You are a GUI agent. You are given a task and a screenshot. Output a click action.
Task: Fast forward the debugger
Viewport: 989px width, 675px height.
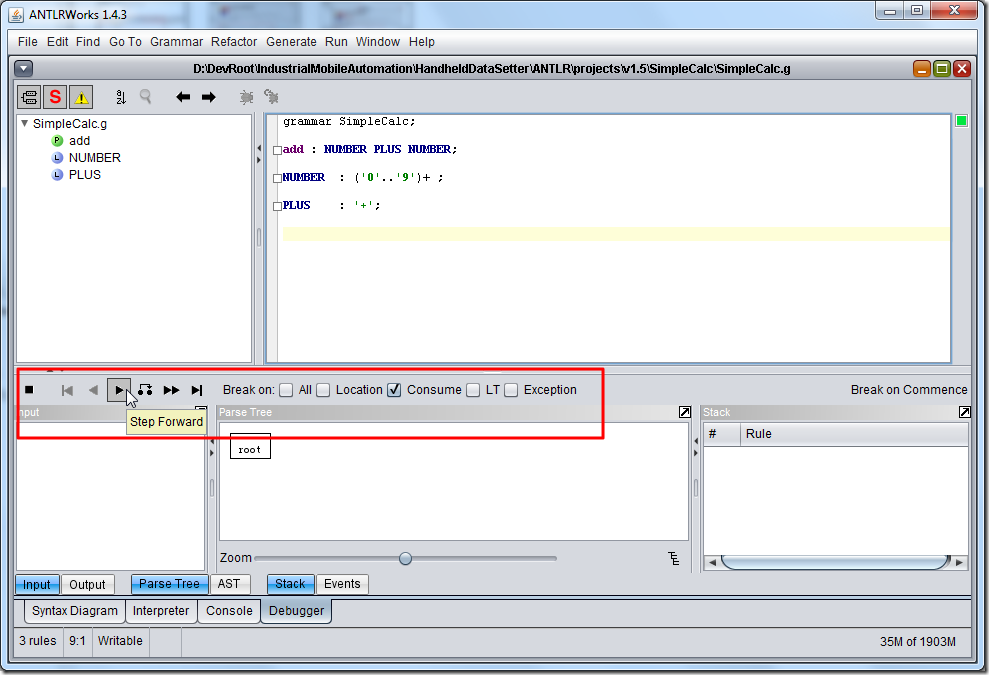[171, 390]
